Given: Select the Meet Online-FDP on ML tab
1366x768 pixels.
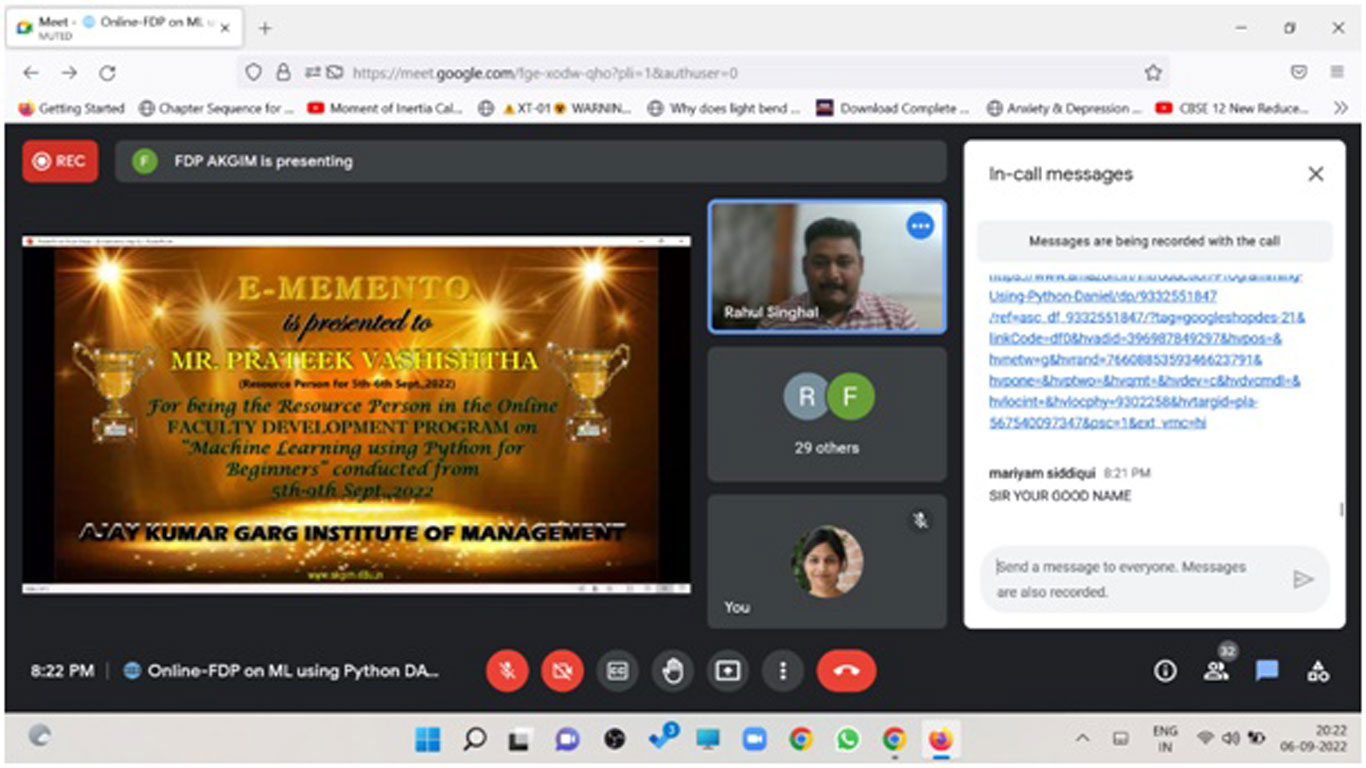Looking at the screenshot, I should pyautogui.click(x=123, y=28).
